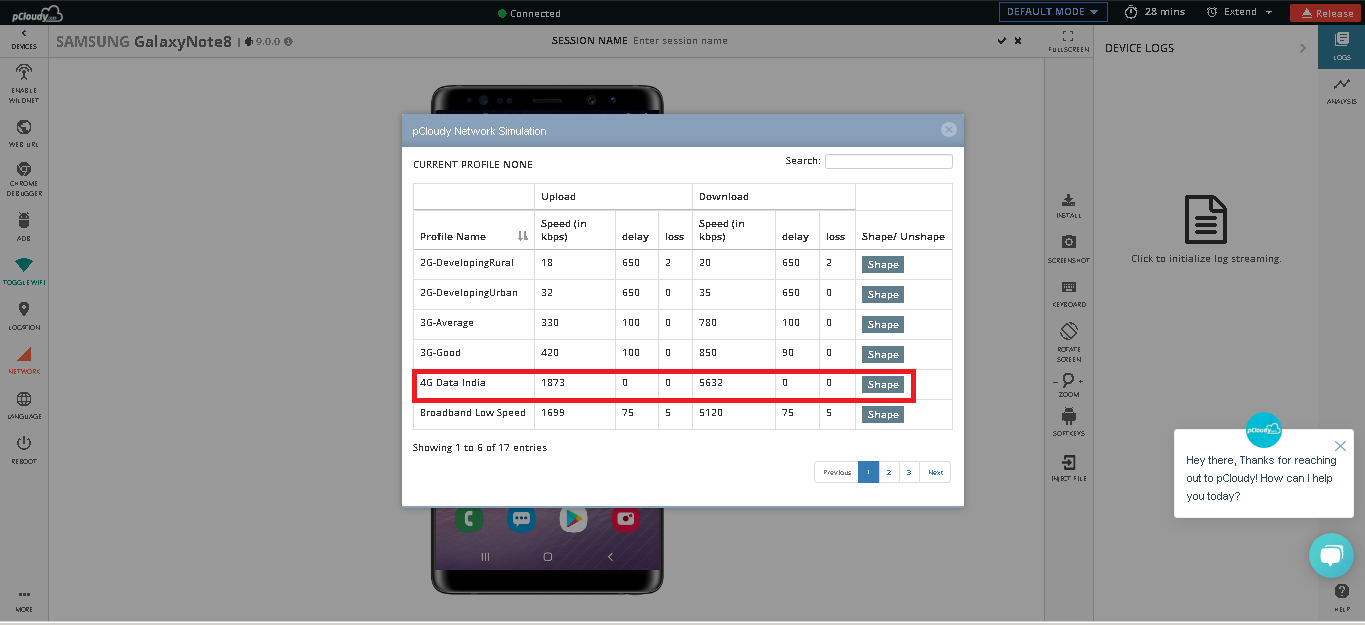Launch the Chrome Debugger
1365x625 pixels.
tap(24, 180)
